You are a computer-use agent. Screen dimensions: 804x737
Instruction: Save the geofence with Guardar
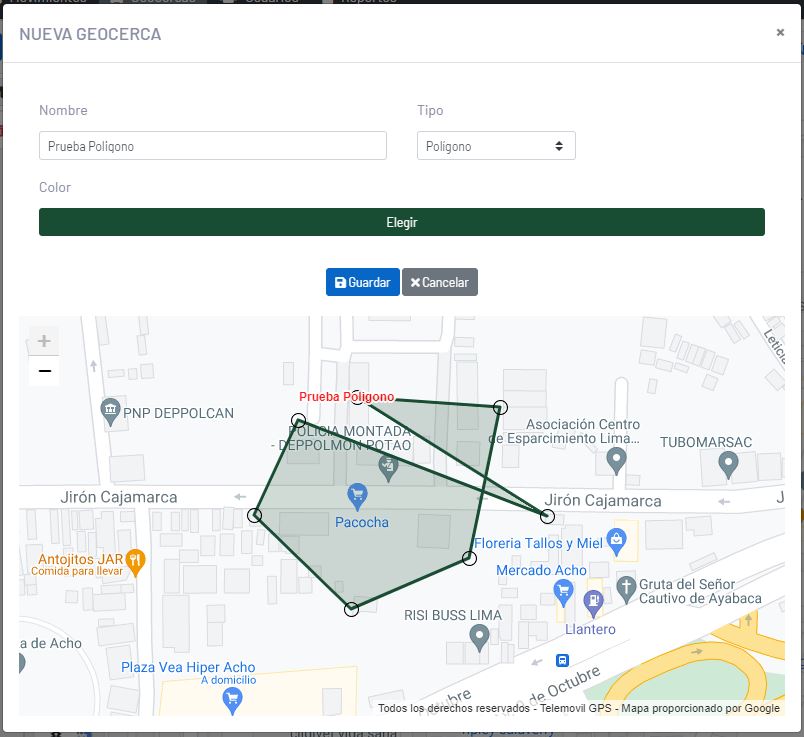(x=363, y=282)
